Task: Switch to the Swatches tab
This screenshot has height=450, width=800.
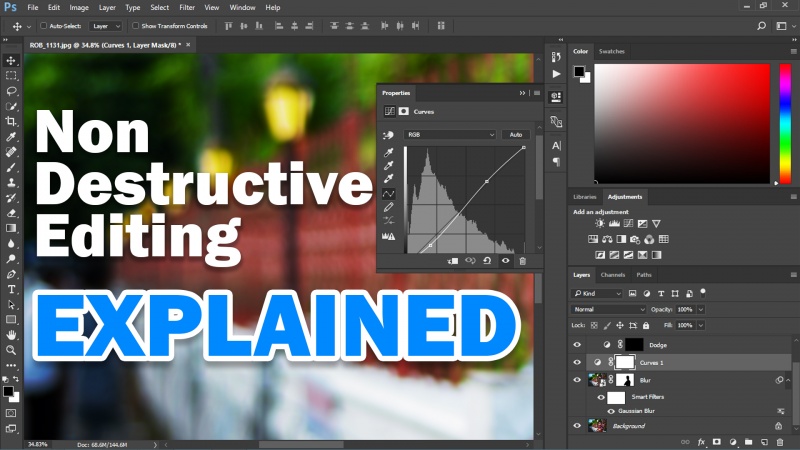Action: (612, 52)
